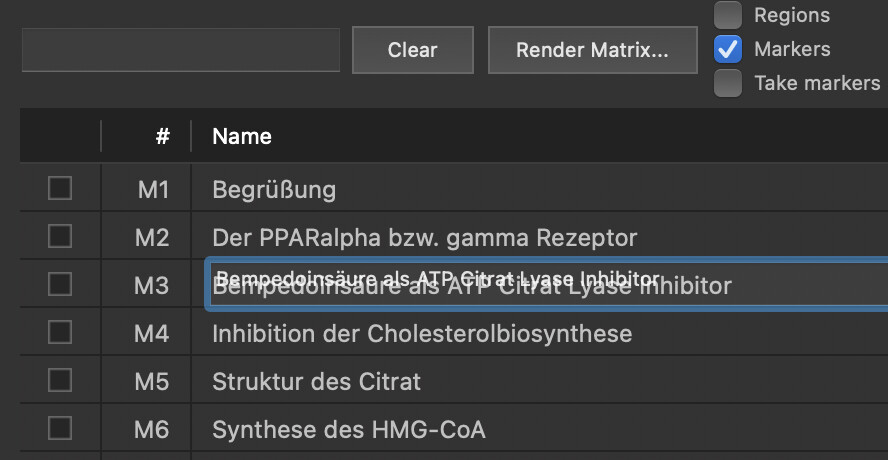This screenshot has height=460, width=888.
Task: Tick the checkbox for marker M4
Action: click(60, 332)
